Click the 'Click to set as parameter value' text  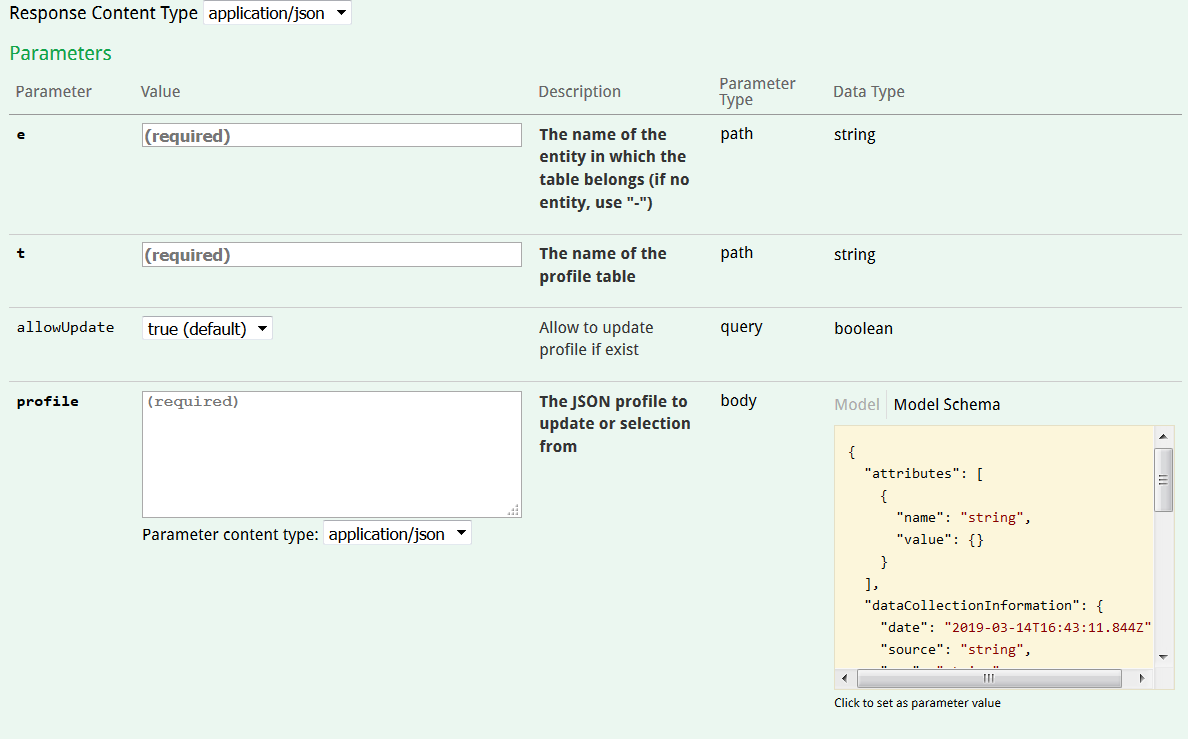(x=917, y=703)
